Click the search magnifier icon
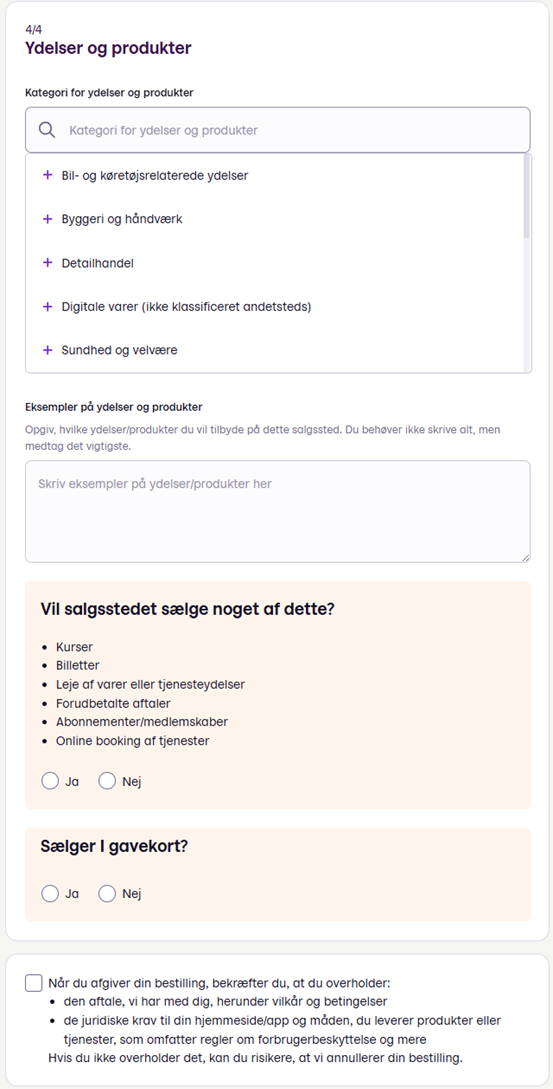The height and width of the screenshot is (1089, 553). [47, 130]
